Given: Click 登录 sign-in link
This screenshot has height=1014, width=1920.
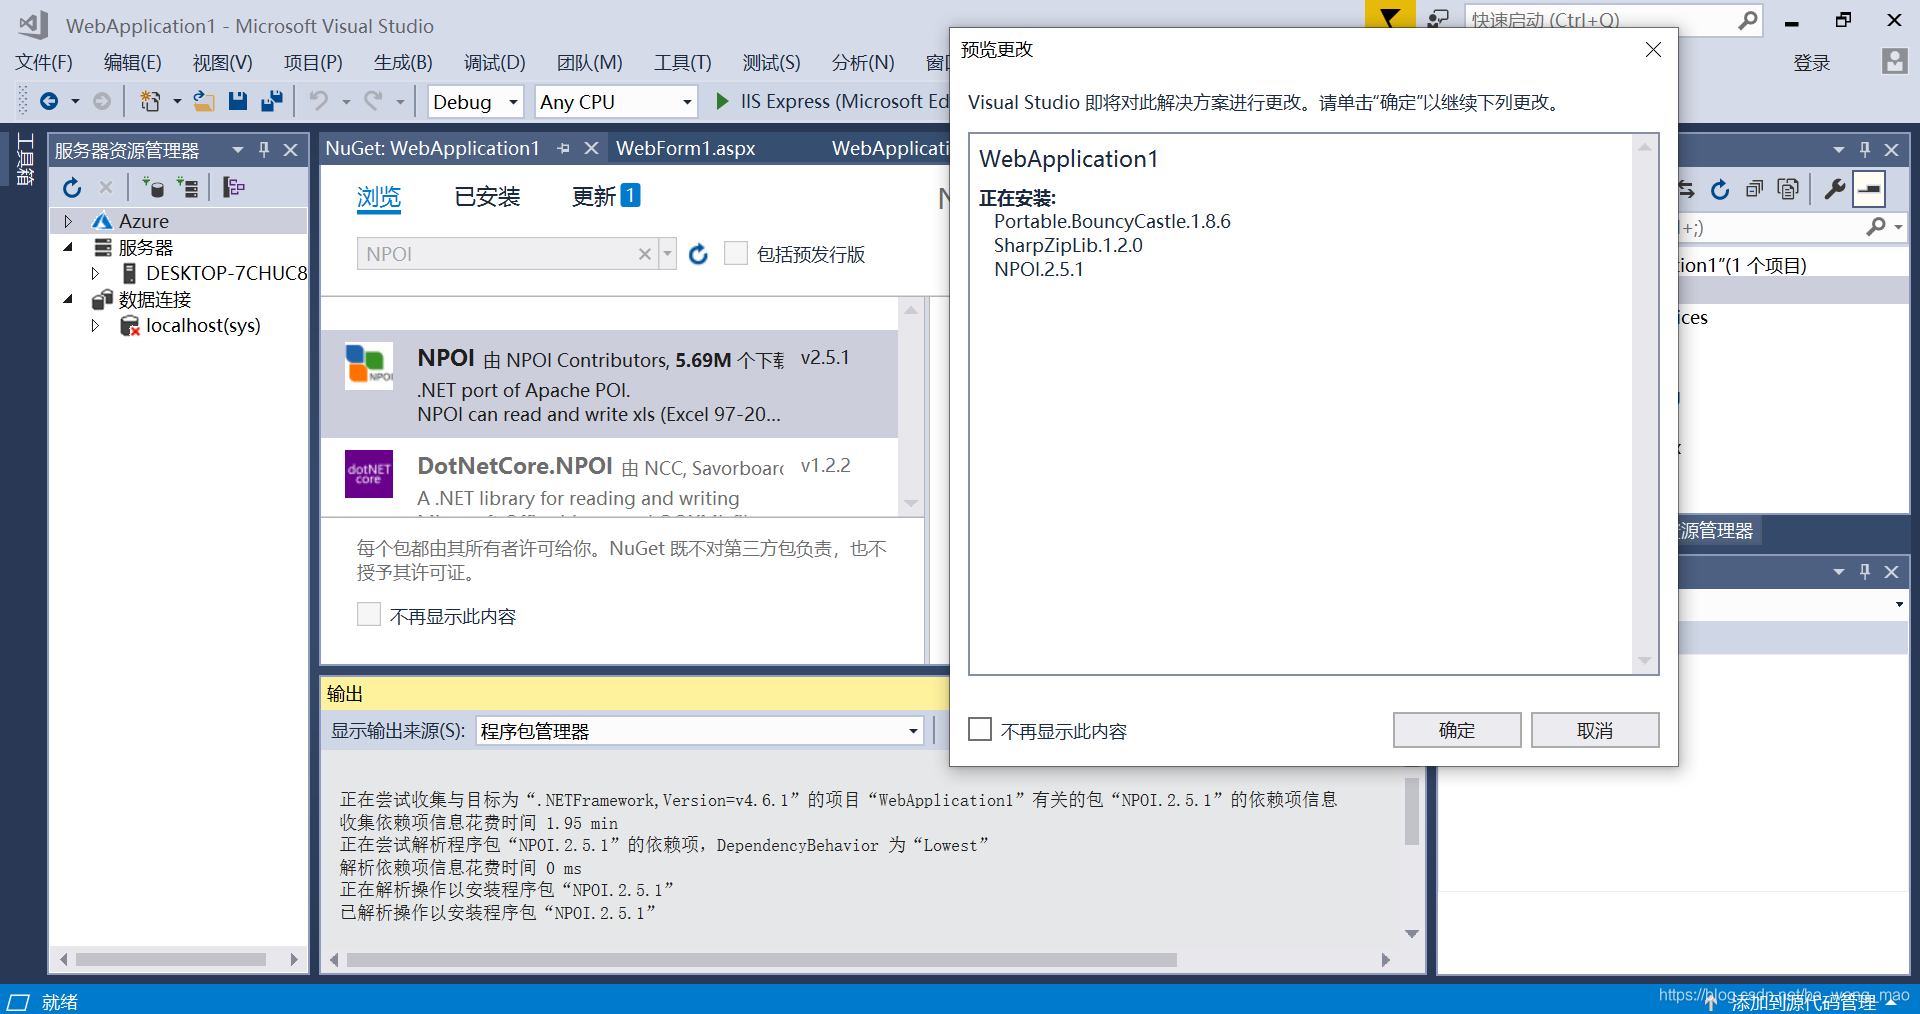Looking at the screenshot, I should coord(1811,63).
